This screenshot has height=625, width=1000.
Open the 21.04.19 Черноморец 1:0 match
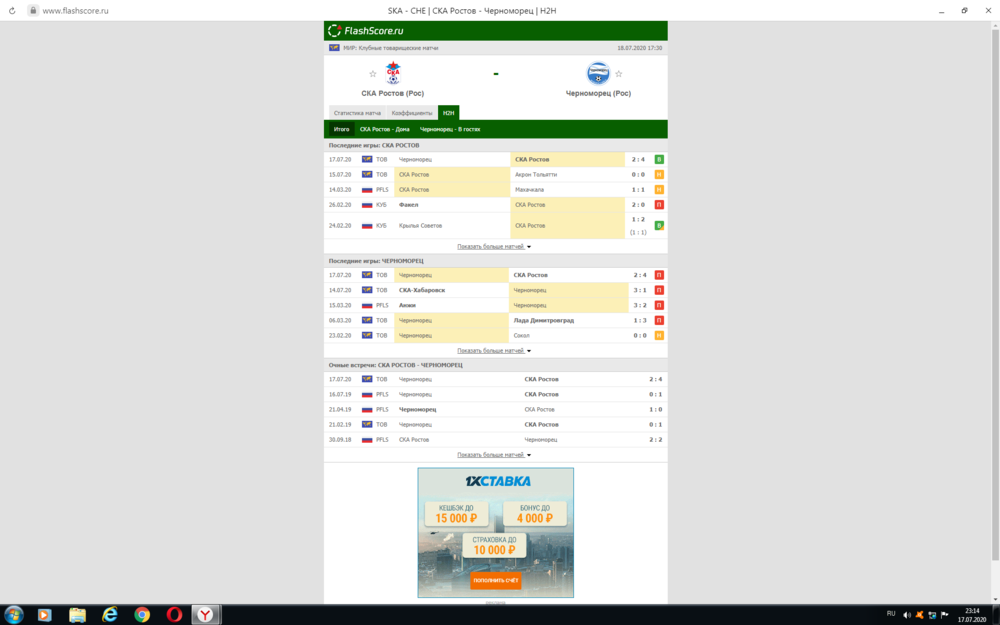496,409
